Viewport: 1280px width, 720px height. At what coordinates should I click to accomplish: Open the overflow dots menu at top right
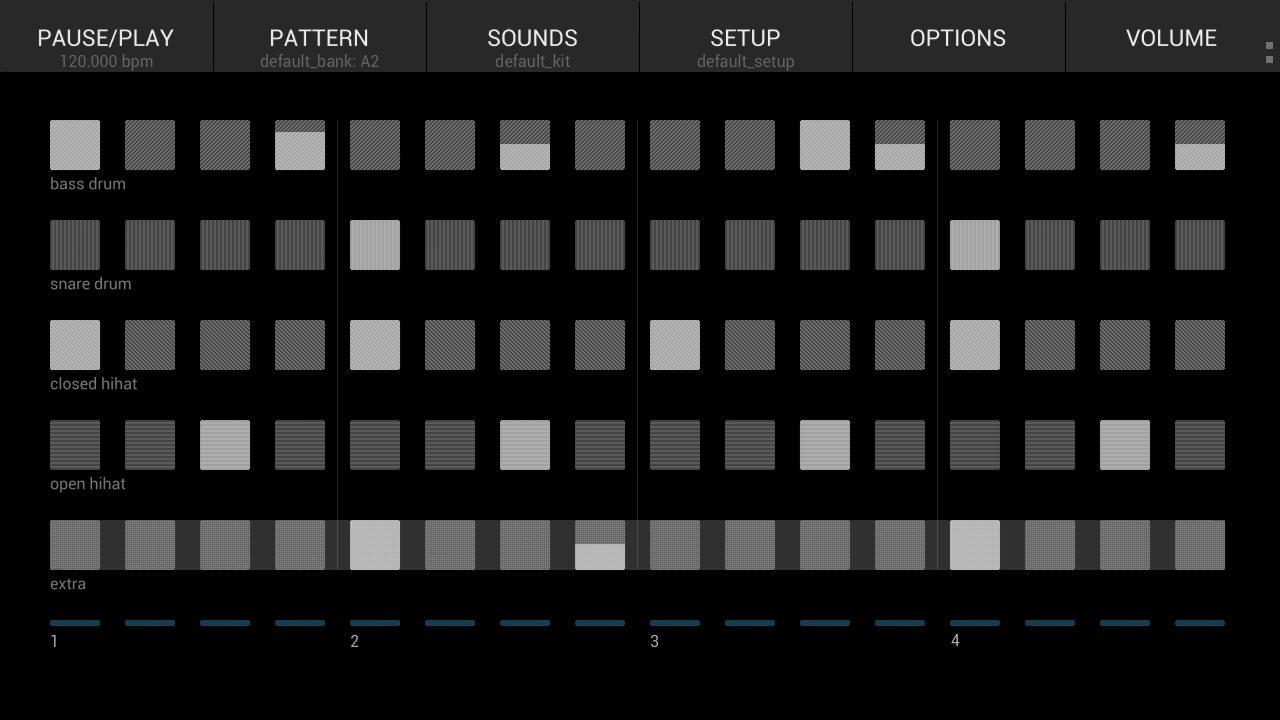[1270, 52]
